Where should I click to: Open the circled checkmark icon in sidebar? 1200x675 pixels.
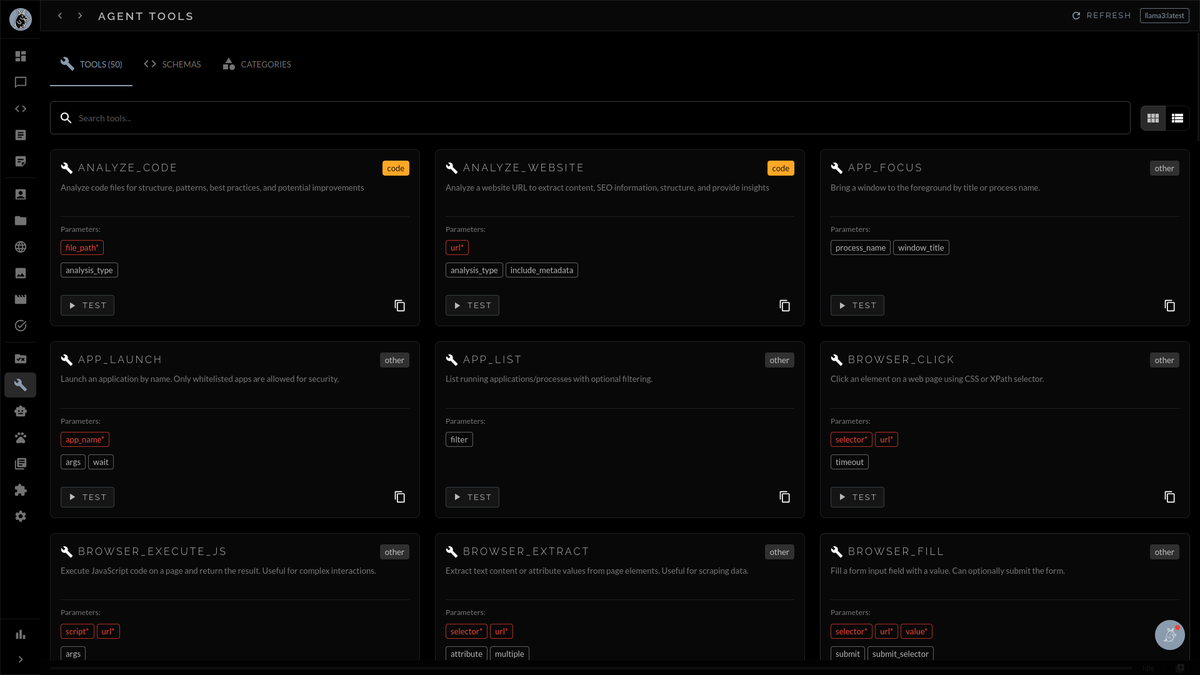coord(20,325)
